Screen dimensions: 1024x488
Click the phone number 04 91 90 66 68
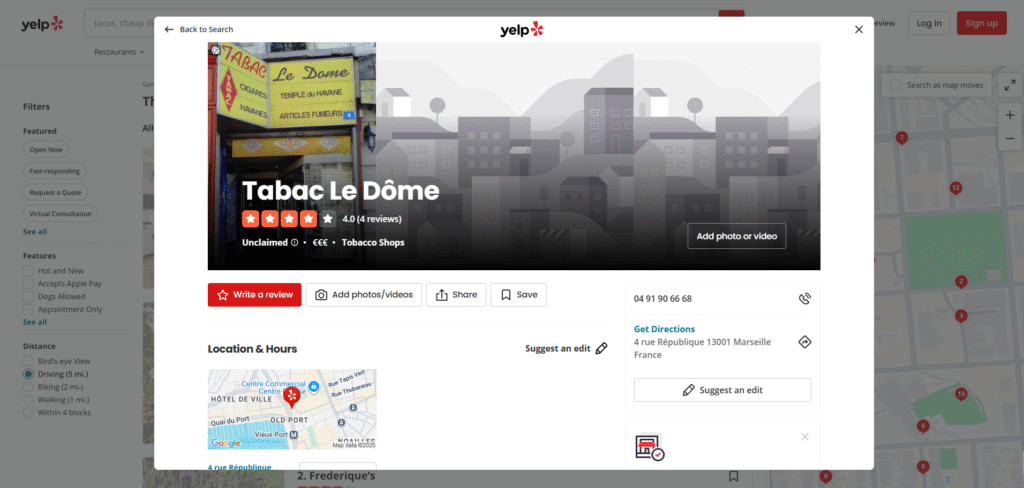click(662, 299)
